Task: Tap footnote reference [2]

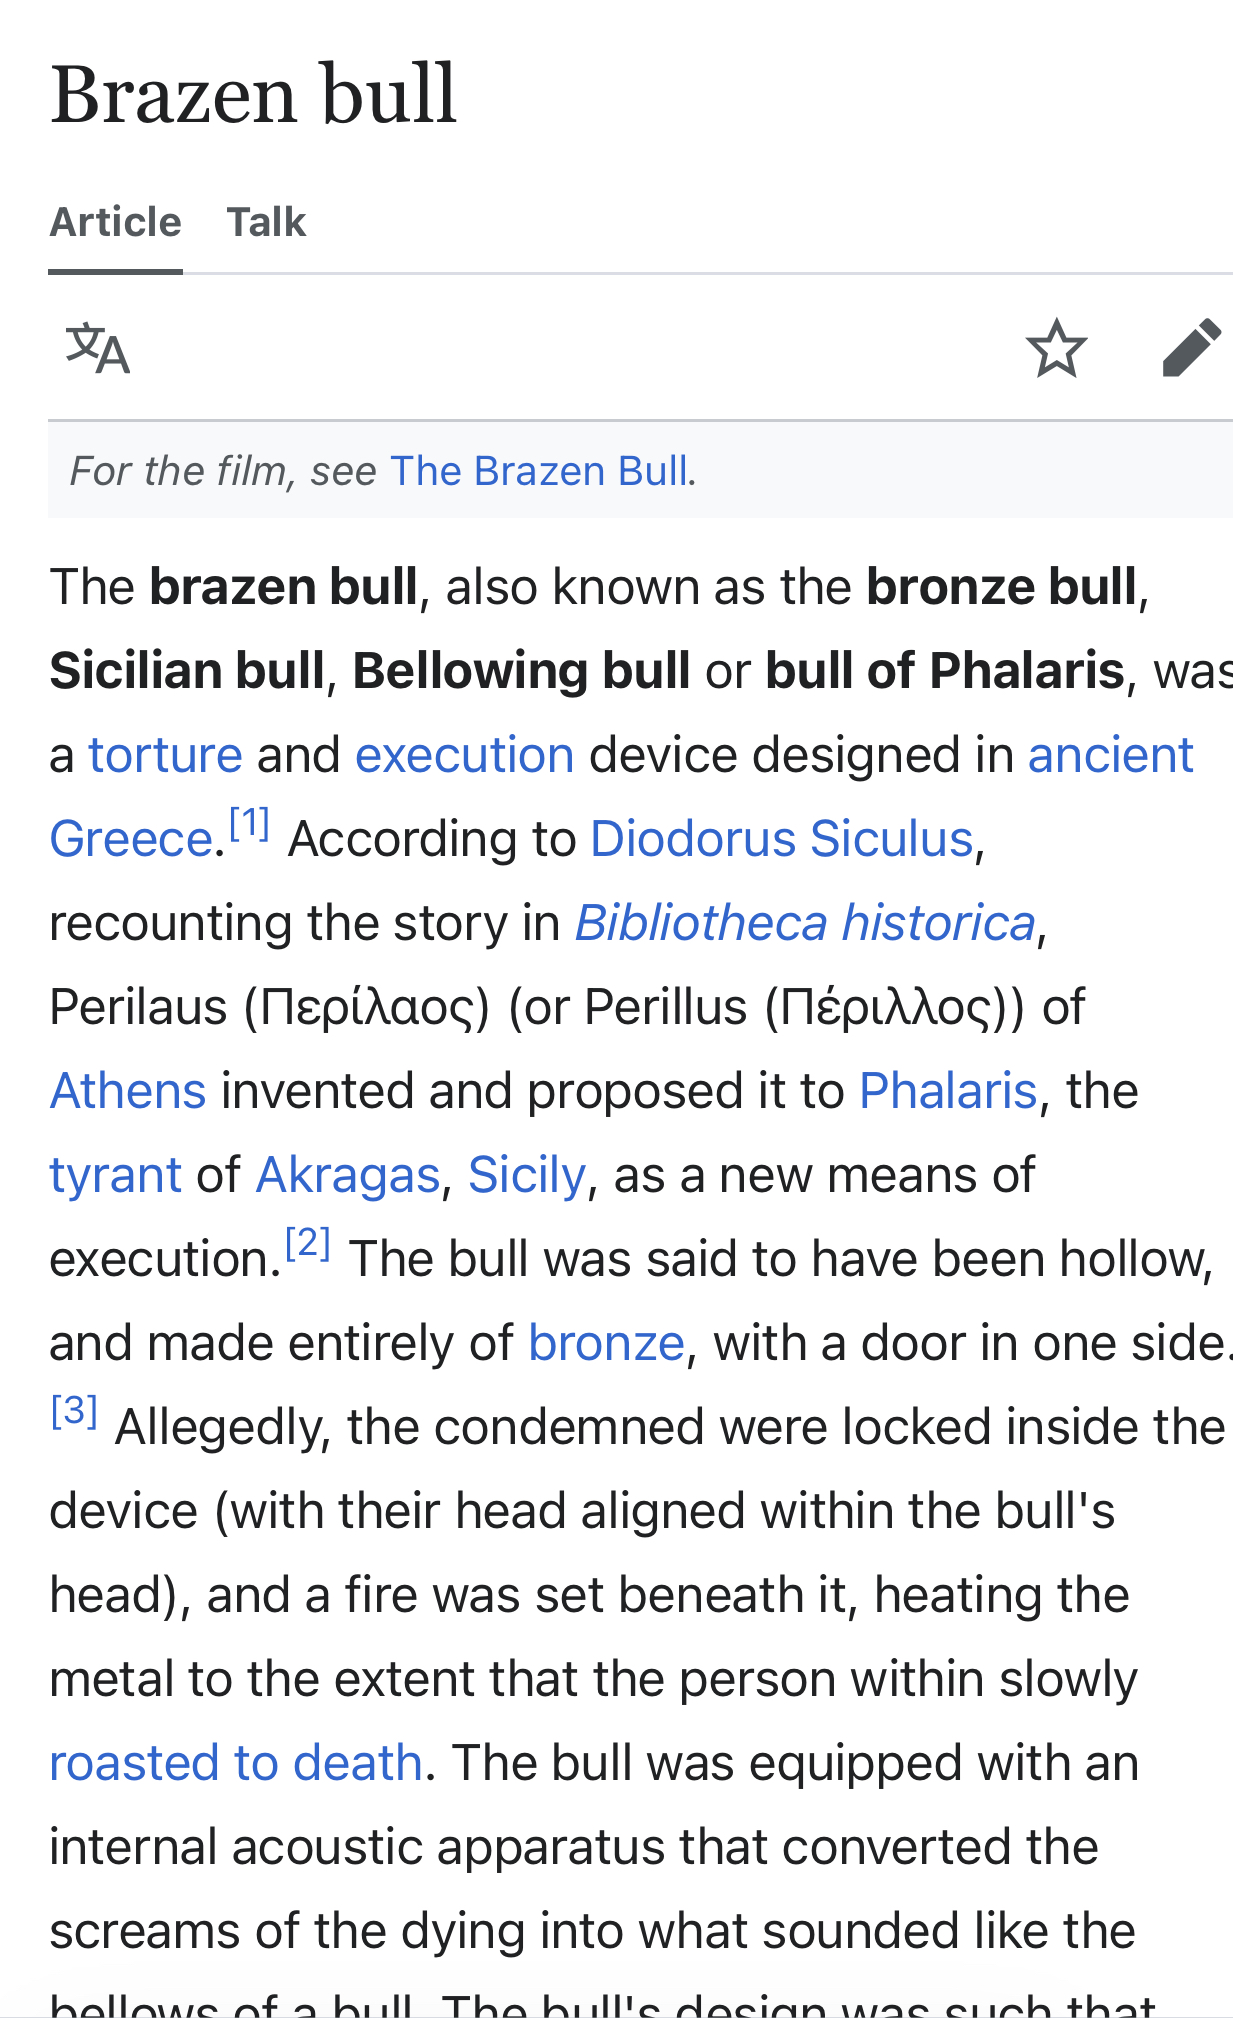Action: pos(308,1244)
